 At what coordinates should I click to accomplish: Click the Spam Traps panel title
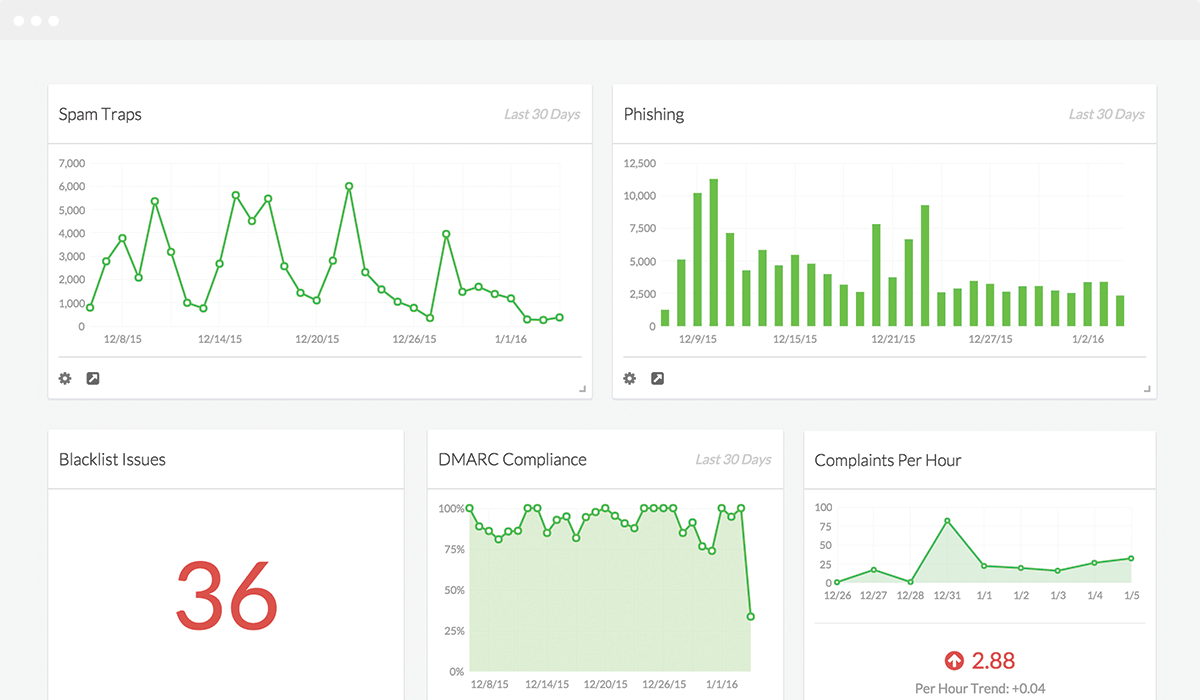click(x=100, y=115)
